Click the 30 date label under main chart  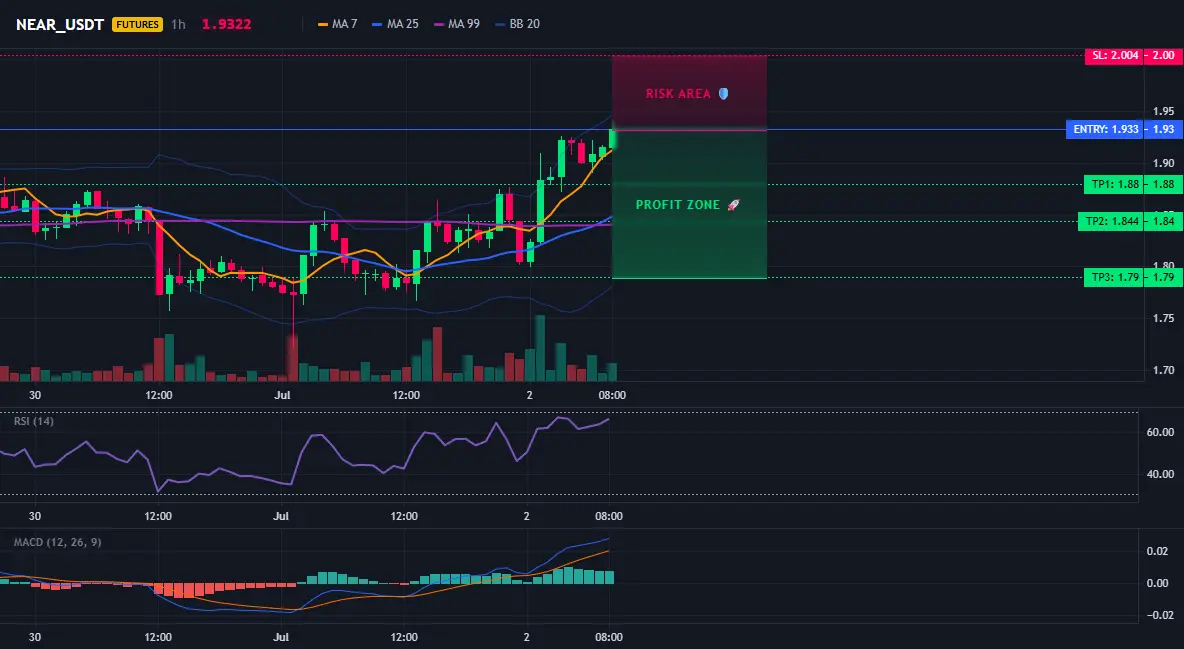pyautogui.click(x=35, y=395)
